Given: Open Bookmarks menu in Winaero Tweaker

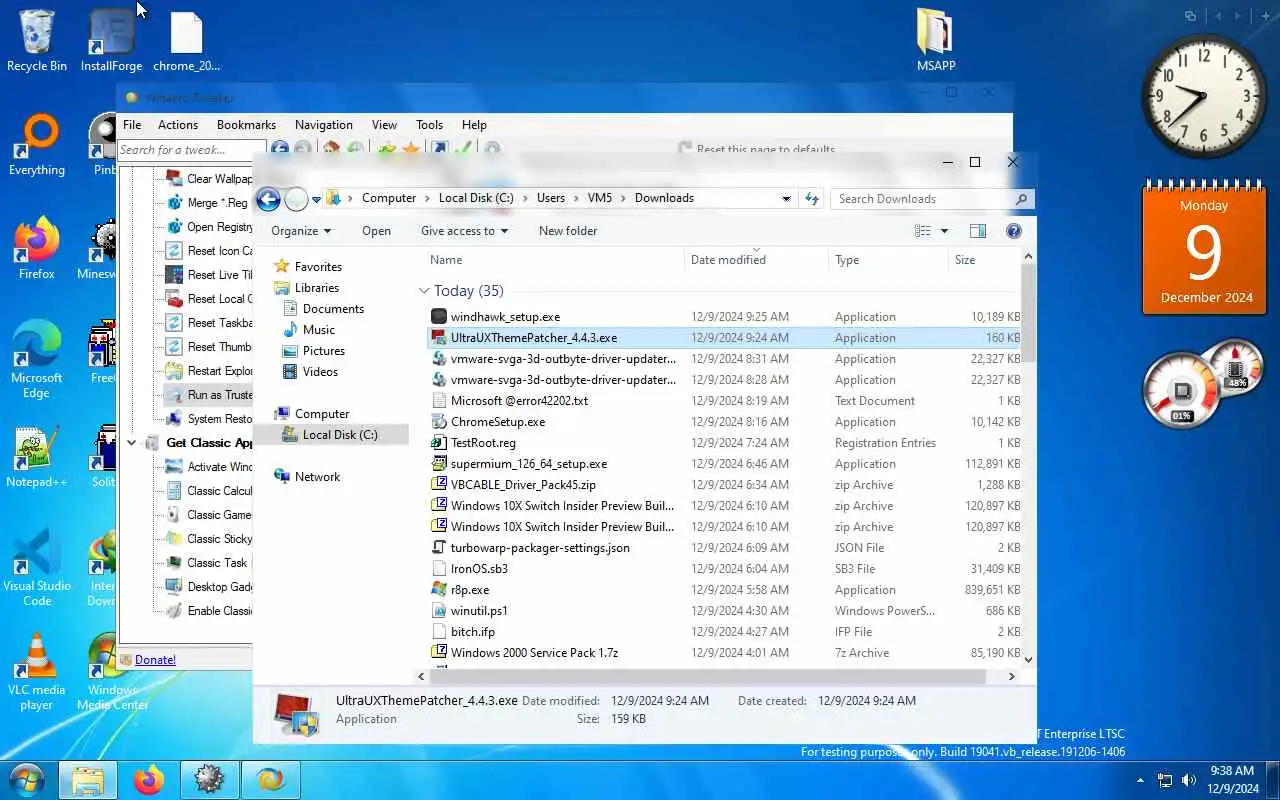Looking at the screenshot, I should (246, 125).
